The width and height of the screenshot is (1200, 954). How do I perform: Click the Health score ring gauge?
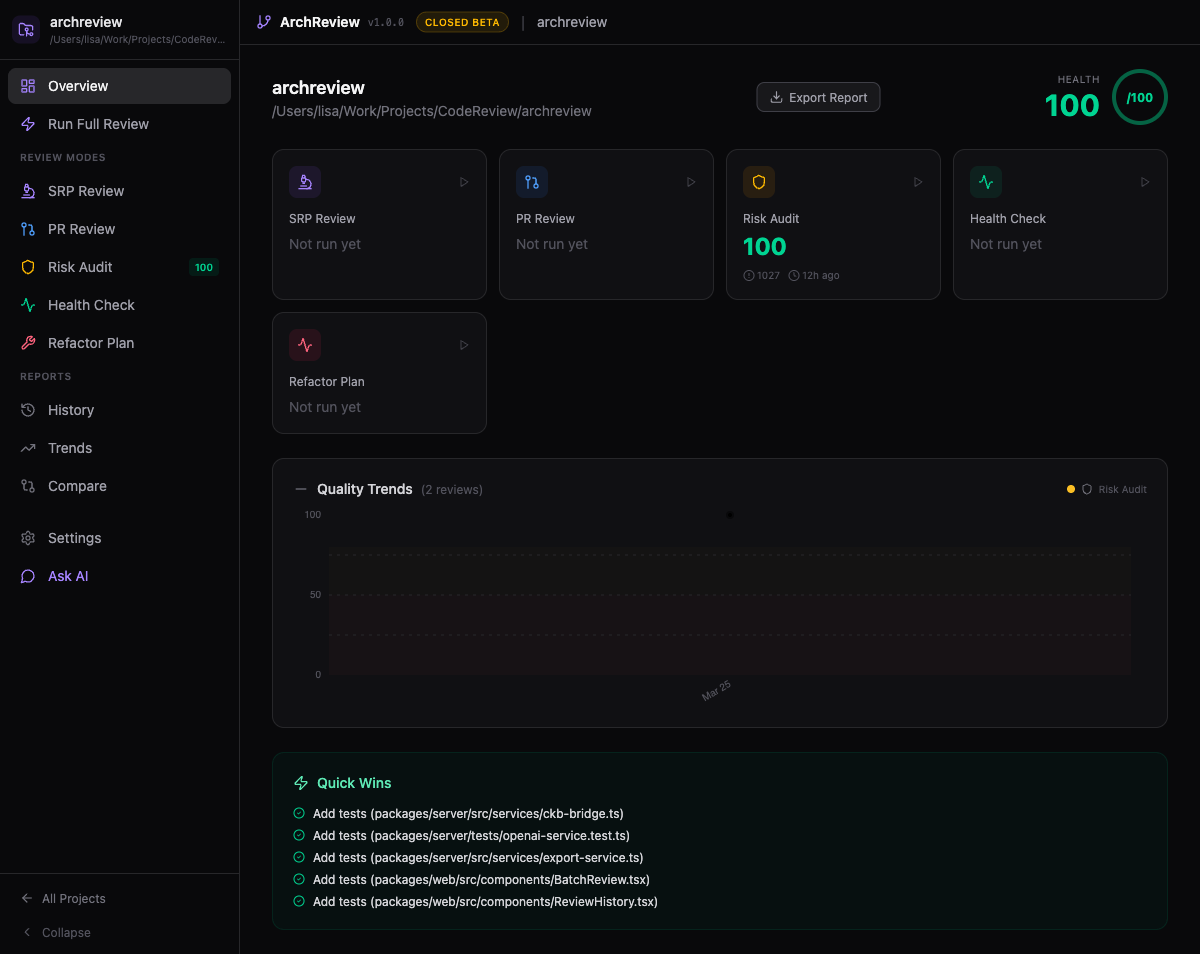click(1139, 97)
